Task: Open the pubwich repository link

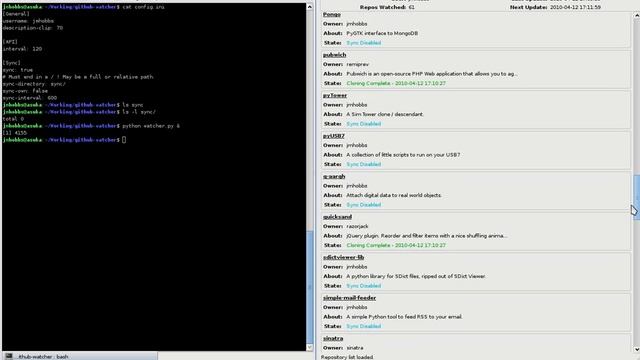Action: click(x=334, y=55)
